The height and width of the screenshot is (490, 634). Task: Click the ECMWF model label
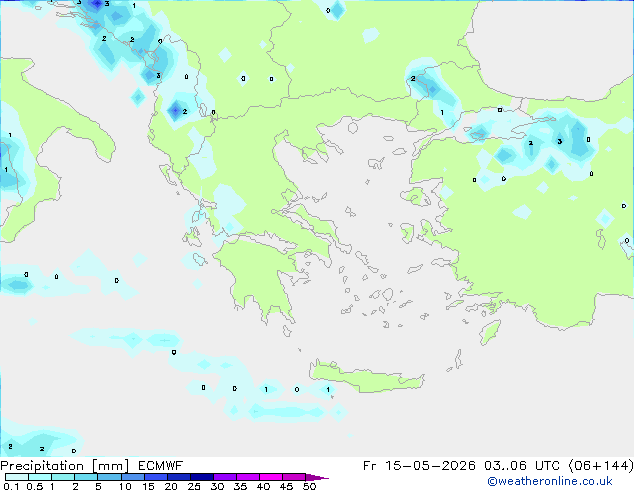coord(161,466)
